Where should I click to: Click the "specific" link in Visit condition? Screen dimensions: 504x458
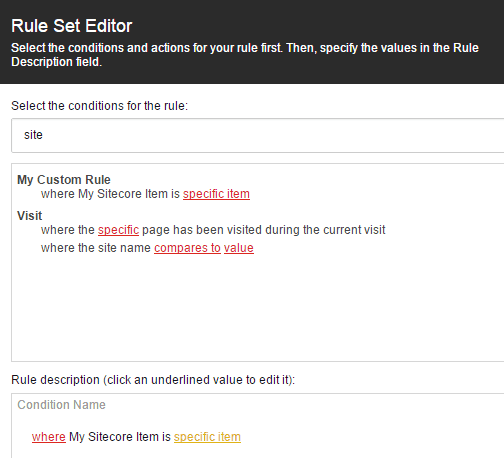pos(118,230)
